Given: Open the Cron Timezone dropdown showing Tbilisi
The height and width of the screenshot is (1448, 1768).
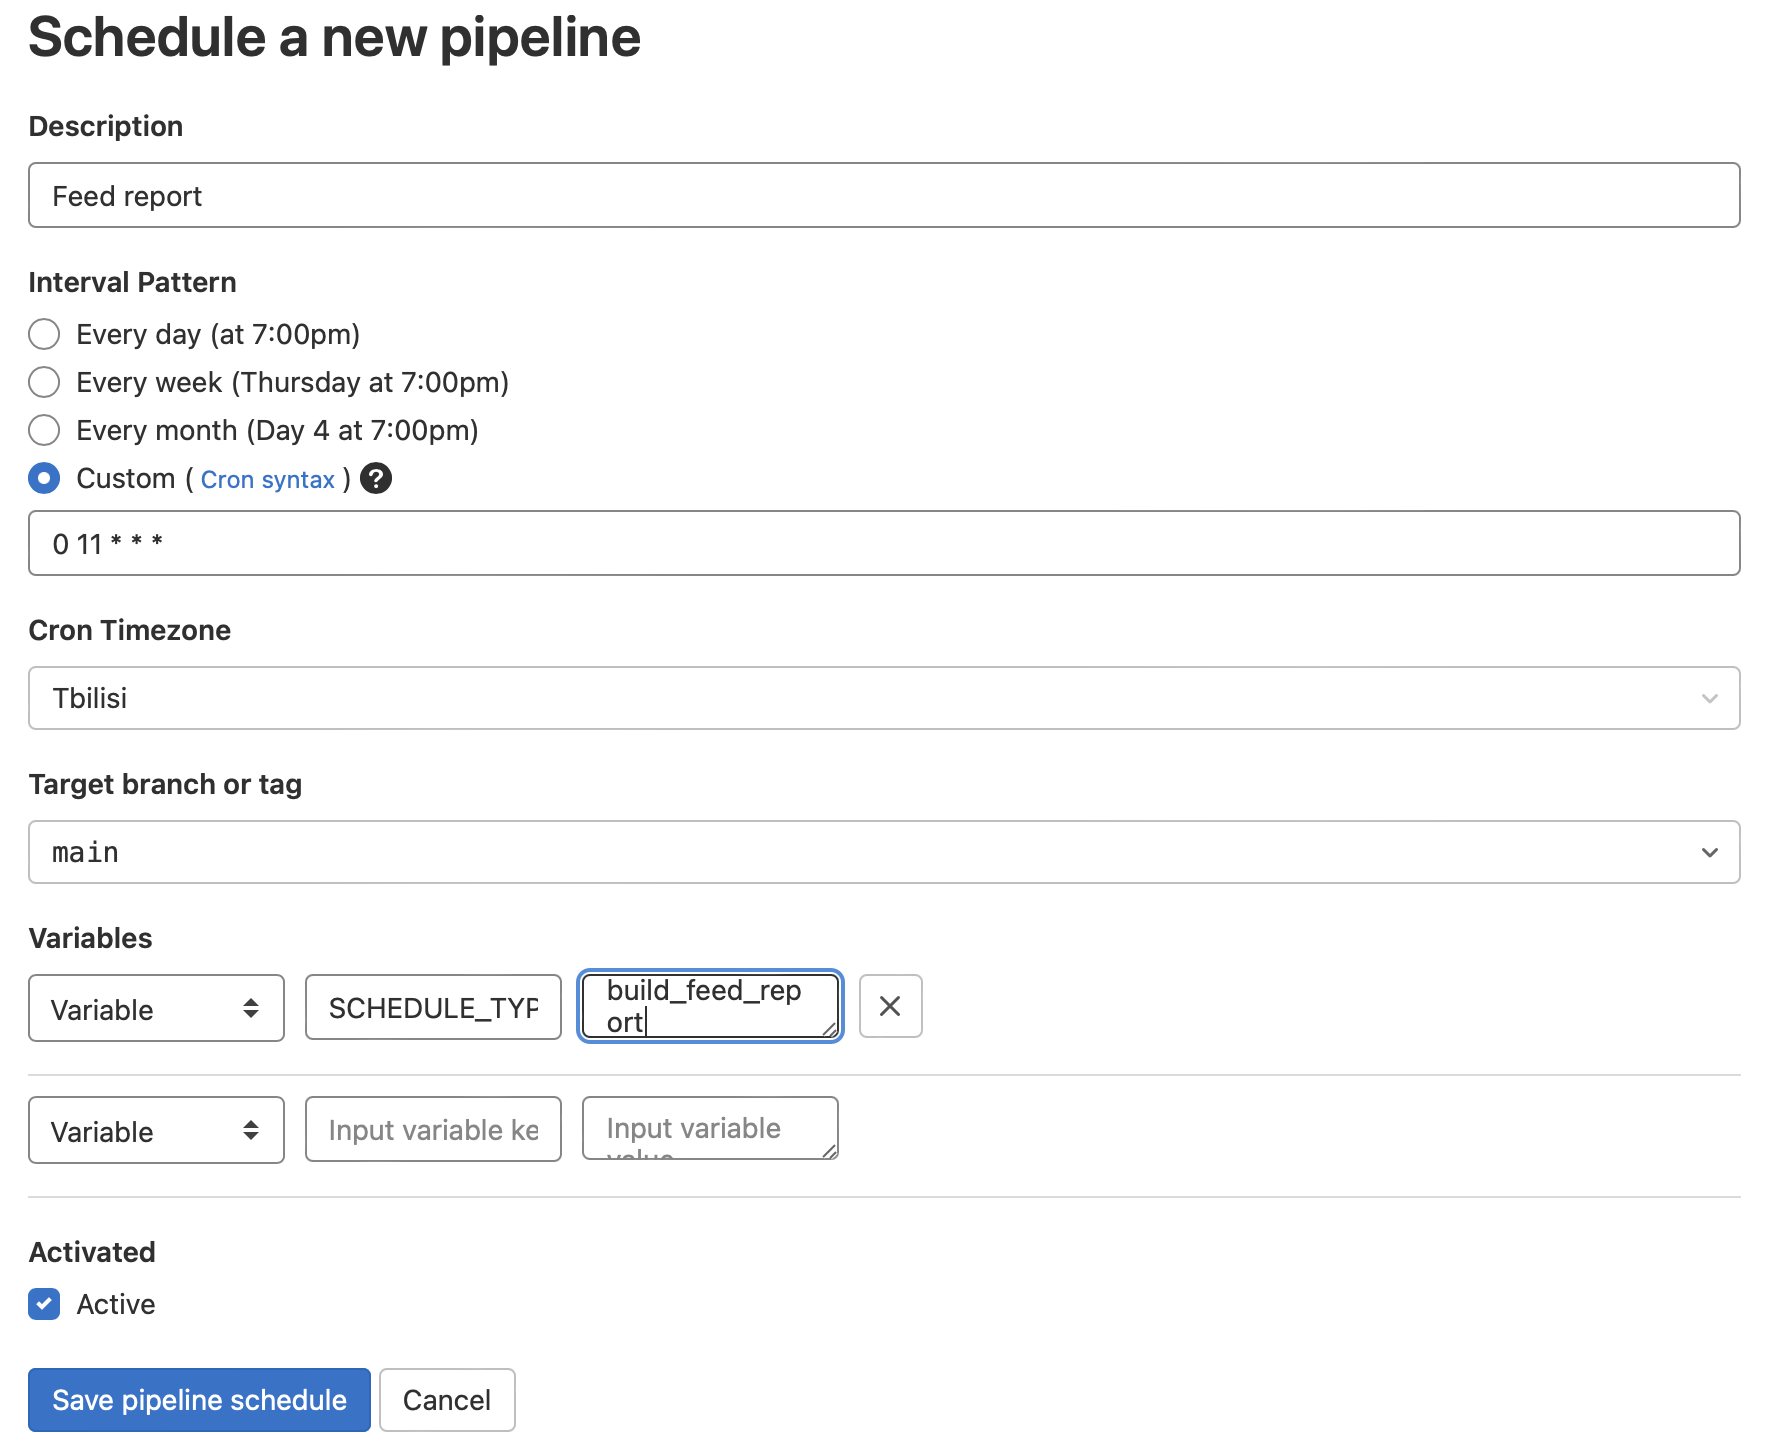Looking at the screenshot, I should [x=884, y=698].
